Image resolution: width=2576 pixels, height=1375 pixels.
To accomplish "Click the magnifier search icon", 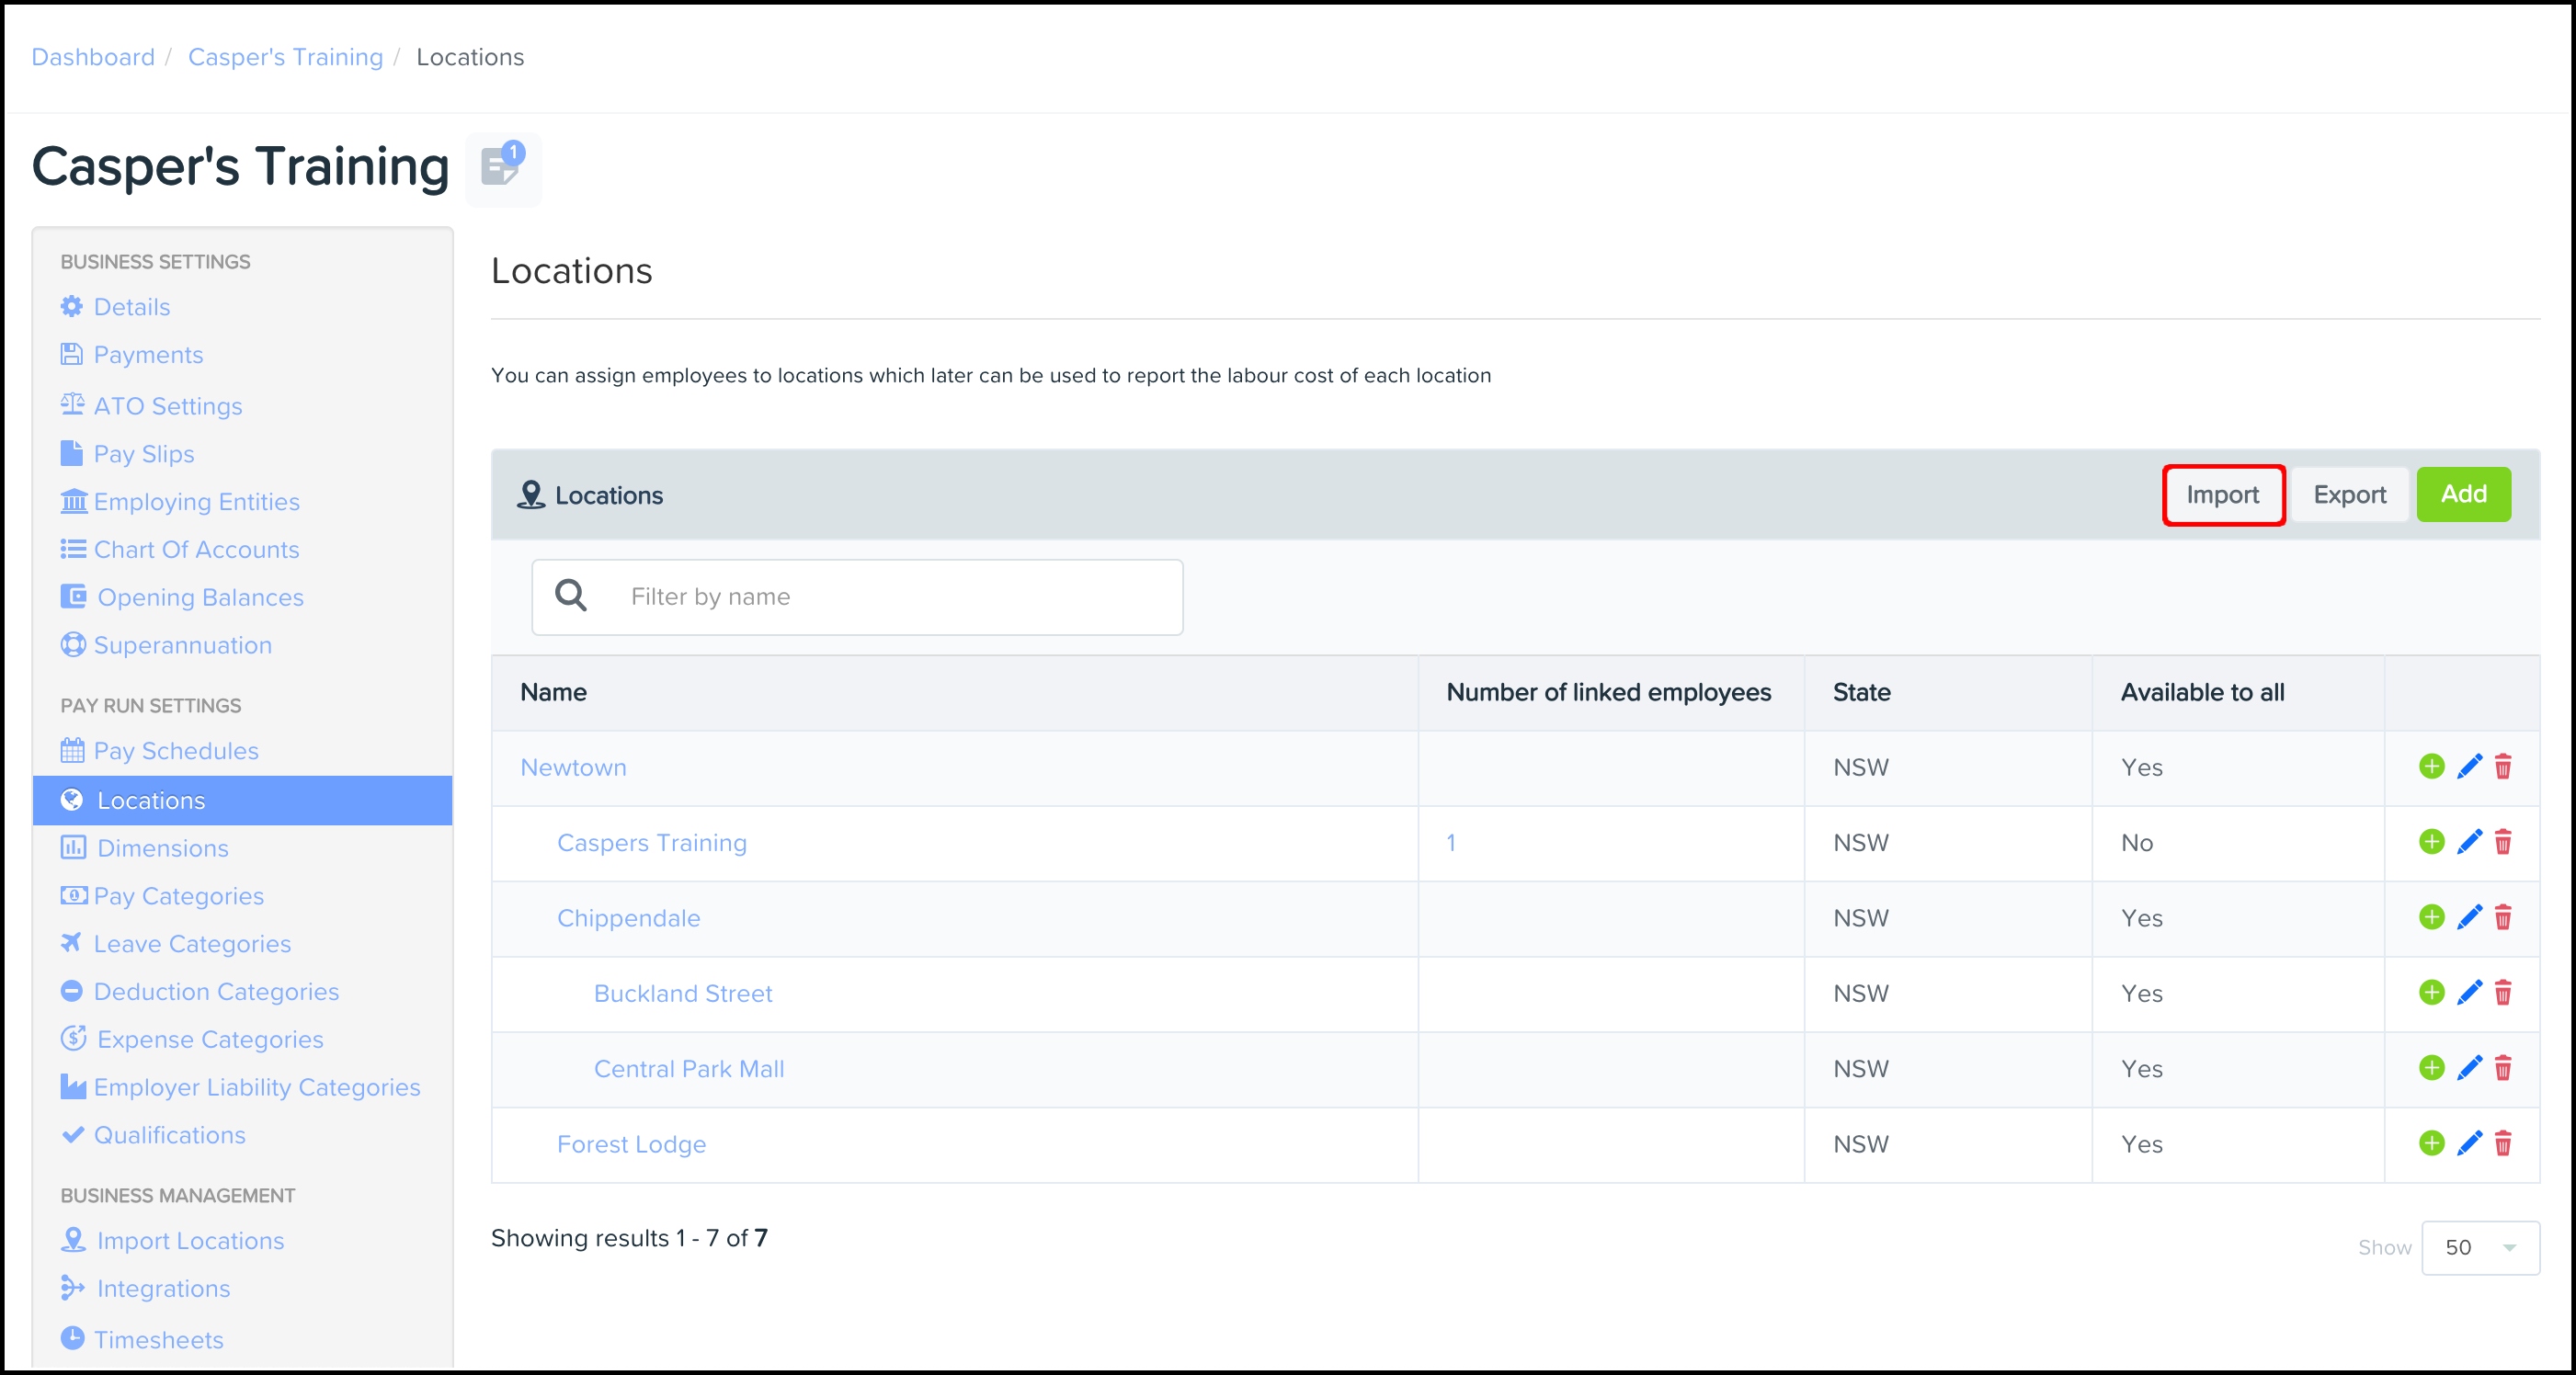I will (x=571, y=596).
